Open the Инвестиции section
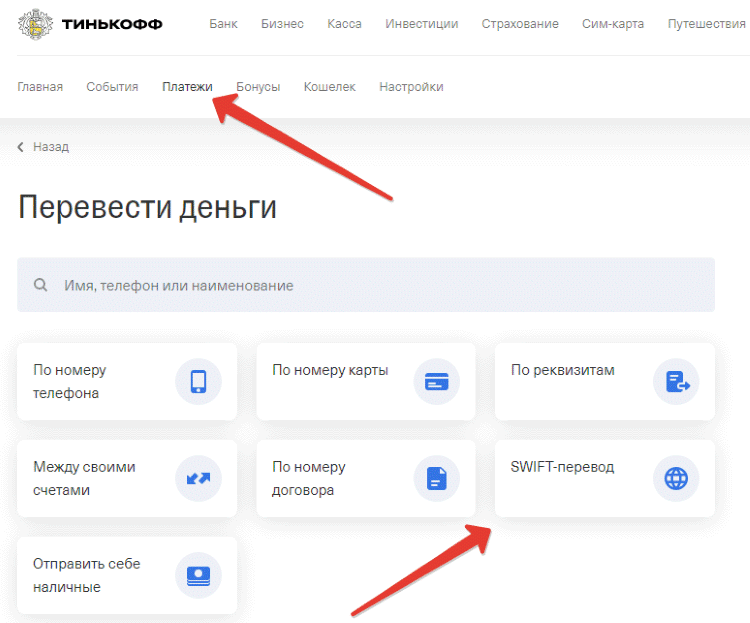 point(421,24)
